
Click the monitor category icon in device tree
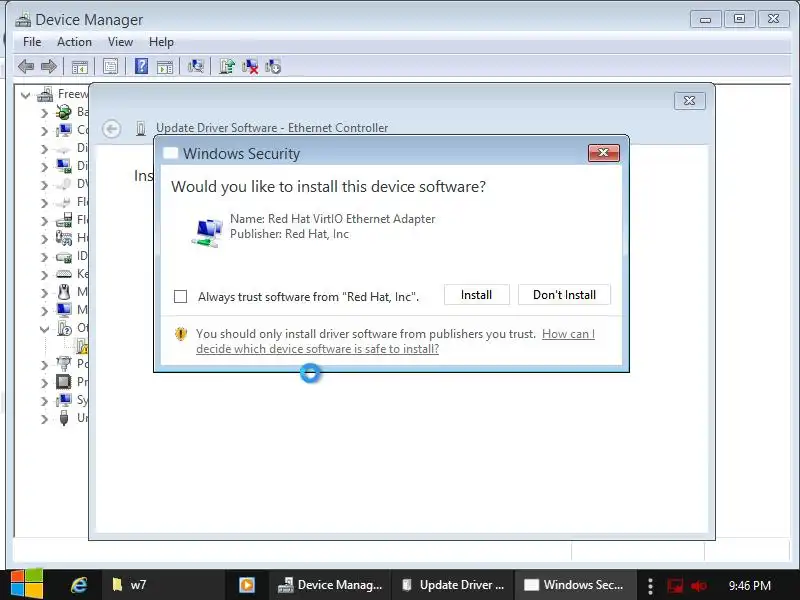(64, 310)
